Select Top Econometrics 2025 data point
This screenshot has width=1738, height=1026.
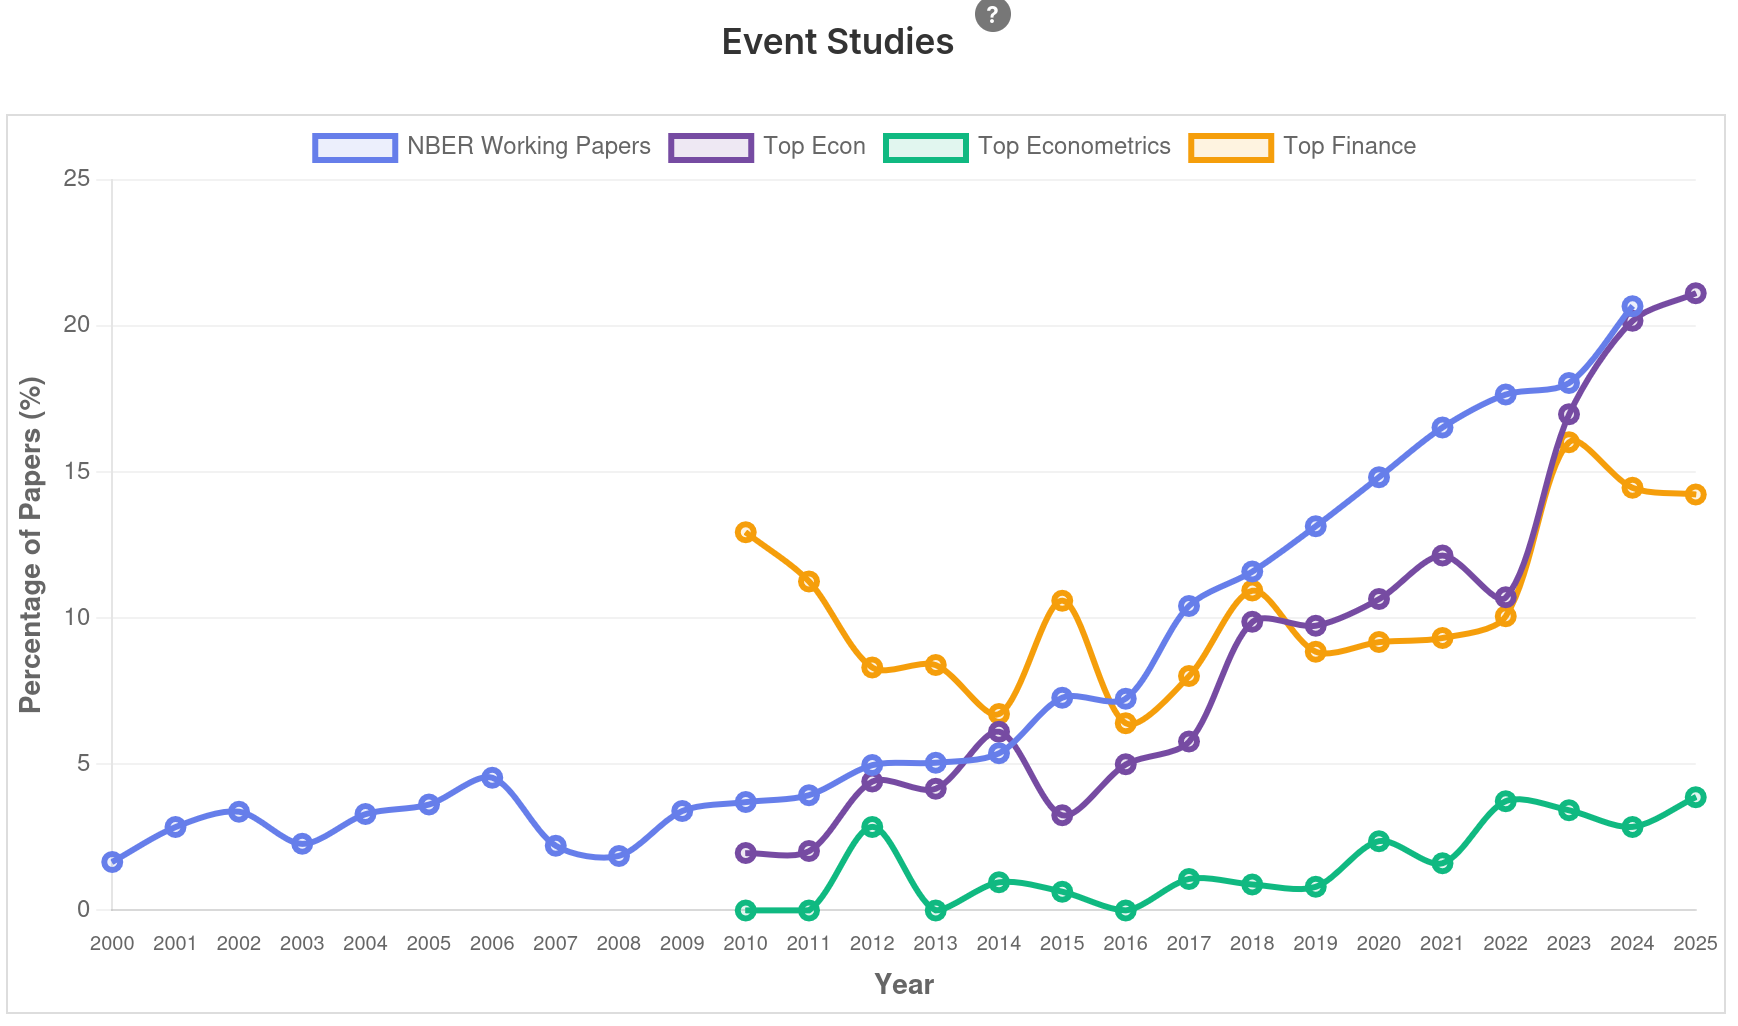pyautogui.click(x=1695, y=797)
